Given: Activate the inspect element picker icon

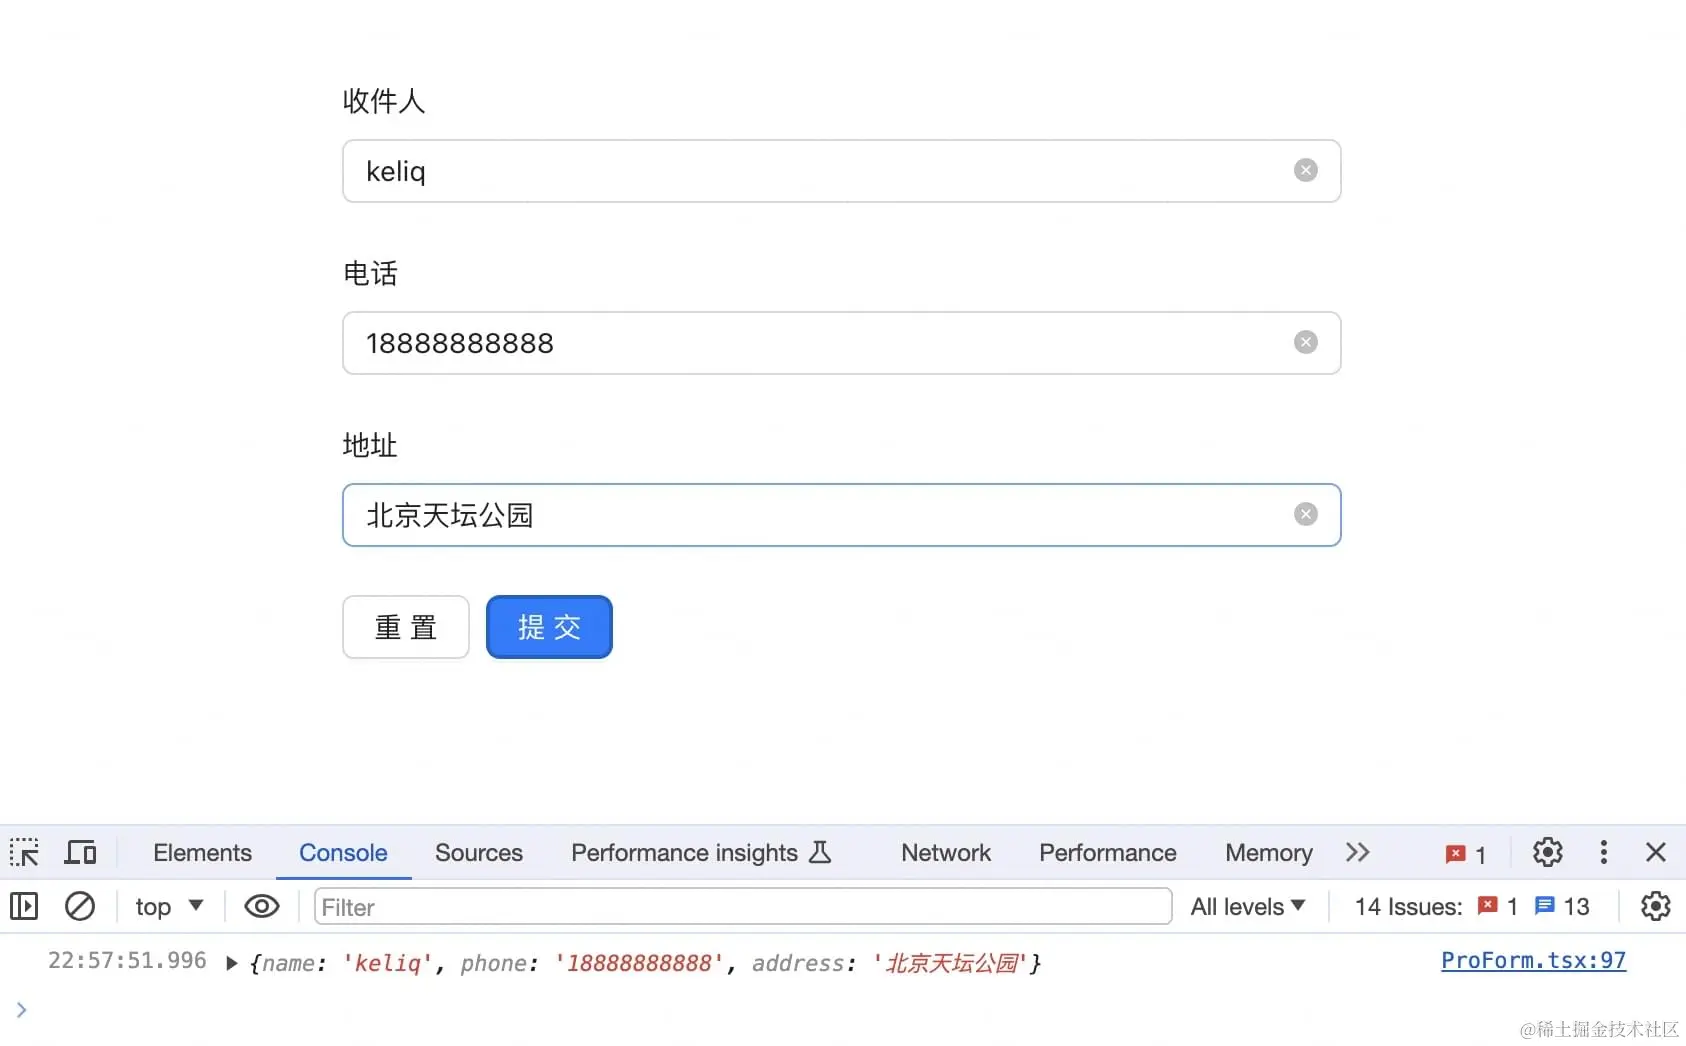Looking at the screenshot, I should coord(24,852).
